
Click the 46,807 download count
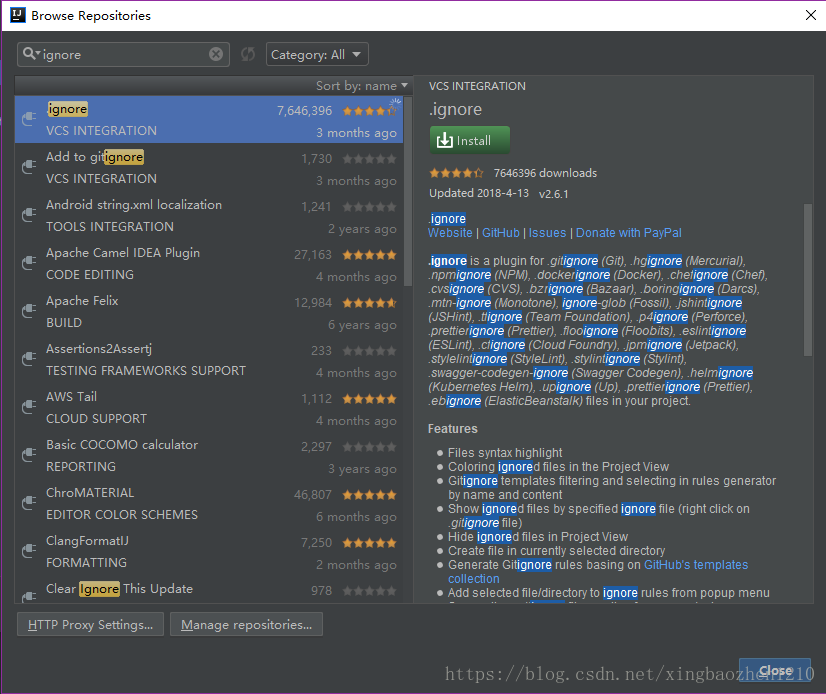[313, 495]
